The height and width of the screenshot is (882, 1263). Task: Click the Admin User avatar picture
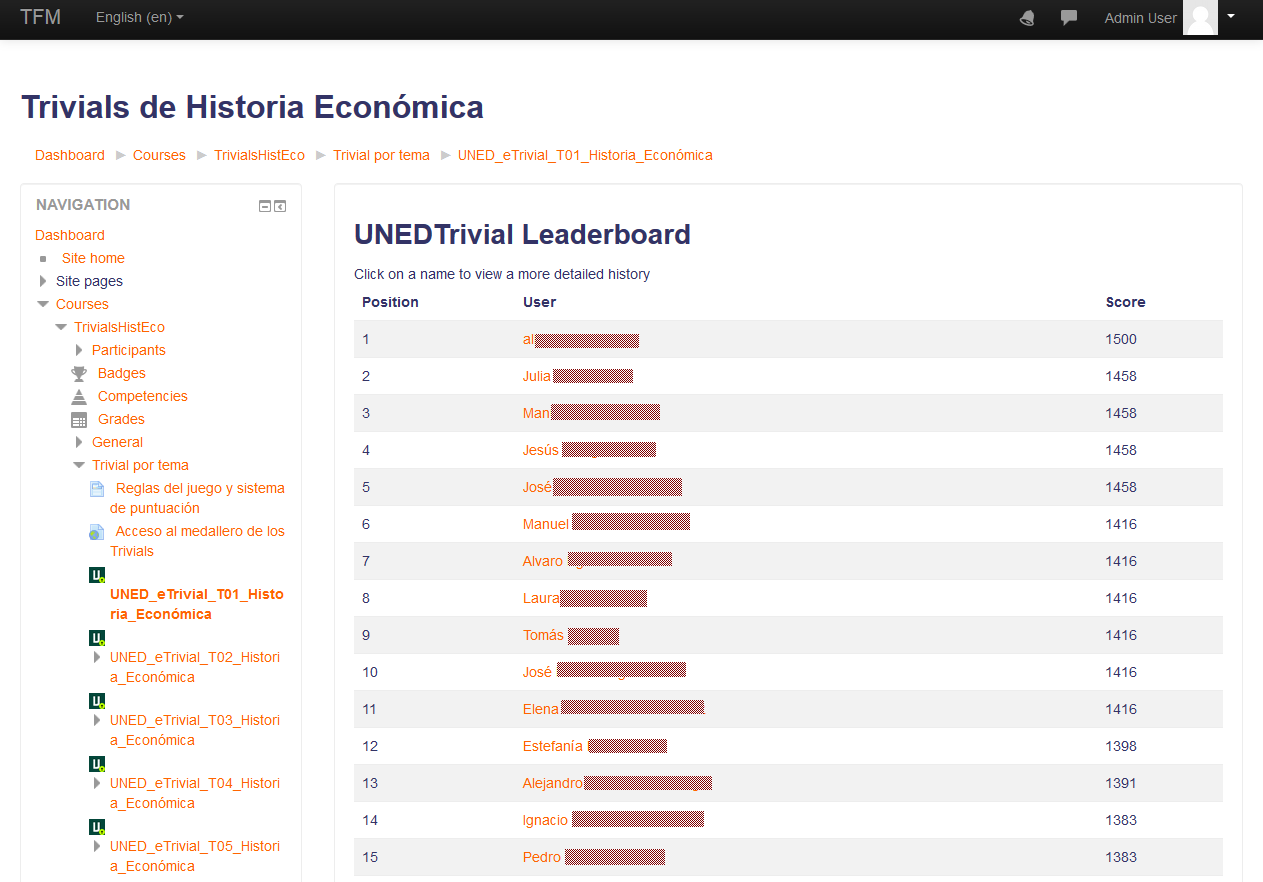coord(1200,18)
